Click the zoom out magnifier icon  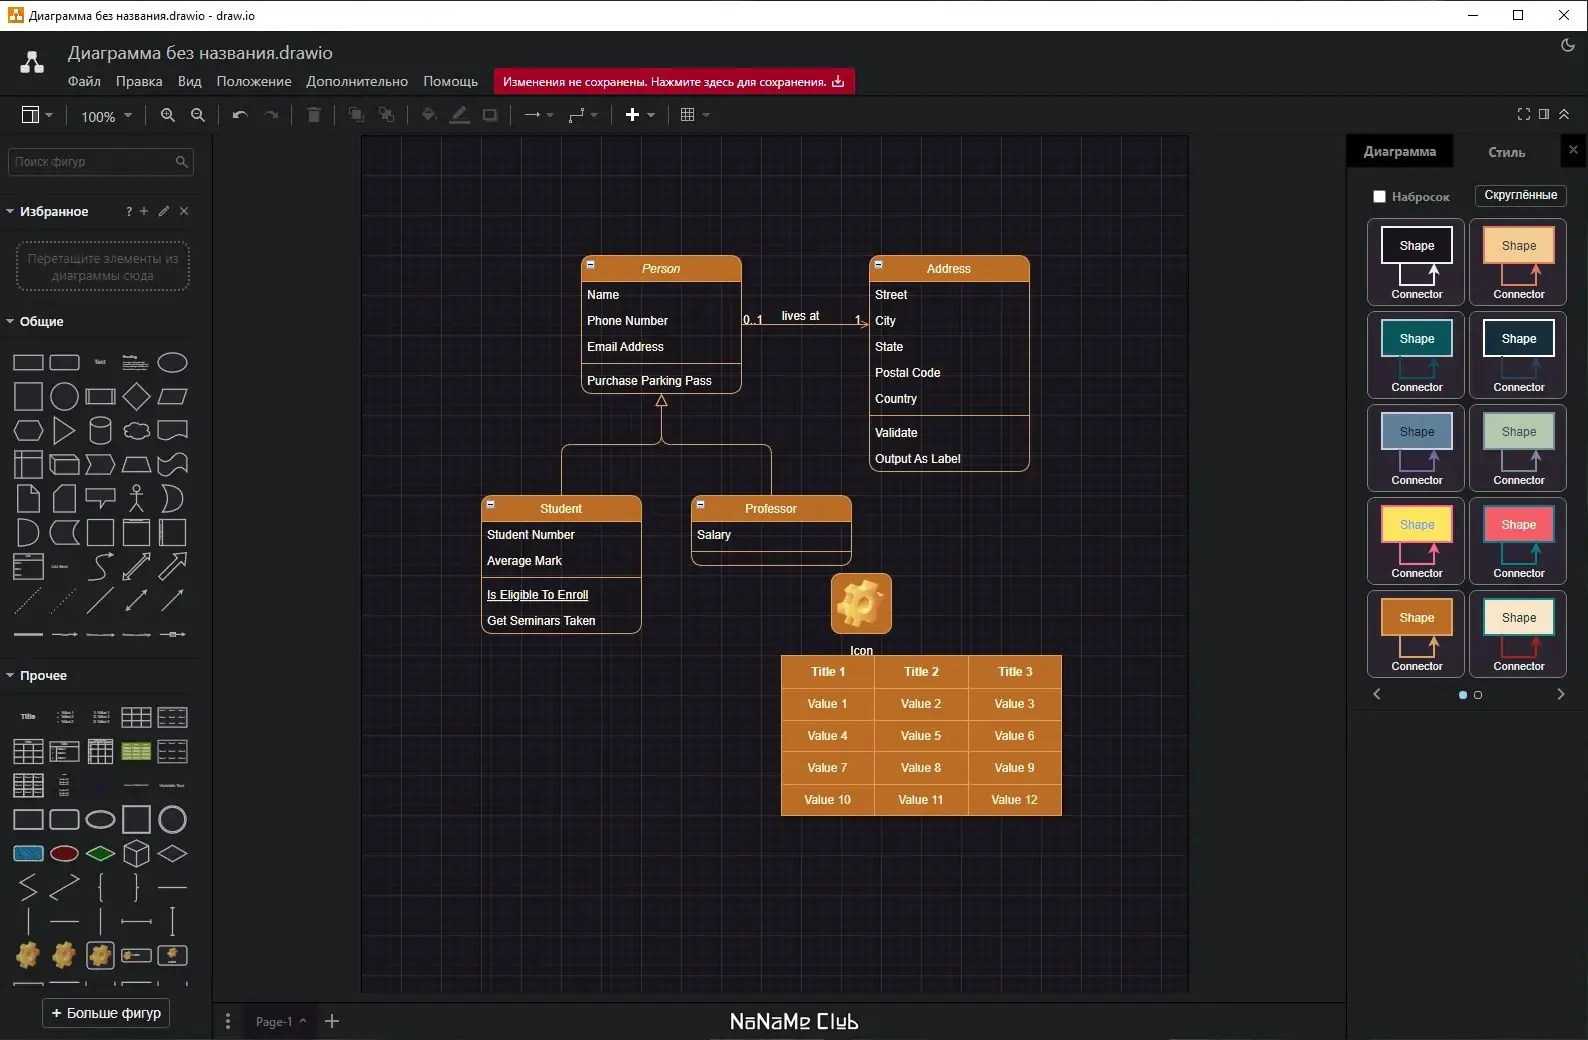coord(198,115)
